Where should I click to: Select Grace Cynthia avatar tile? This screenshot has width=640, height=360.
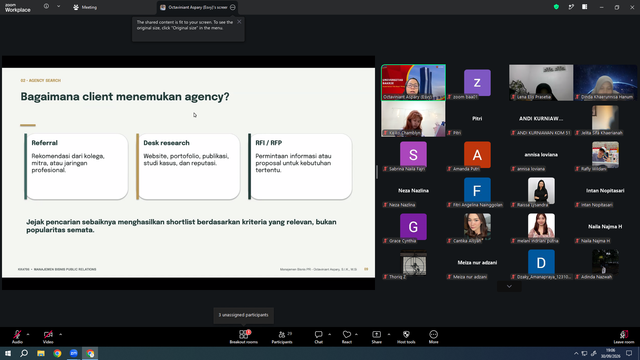click(x=413, y=227)
